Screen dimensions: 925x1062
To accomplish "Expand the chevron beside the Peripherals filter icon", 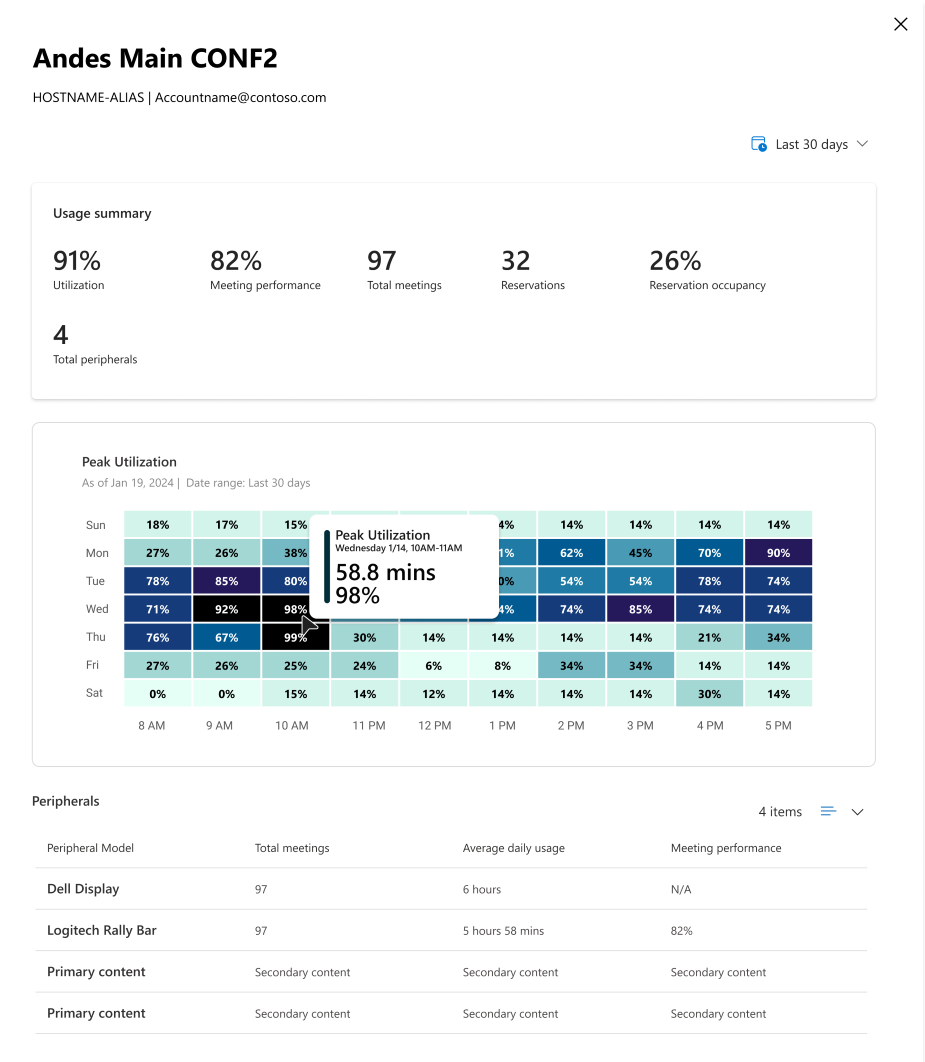I will click(857, 812).
